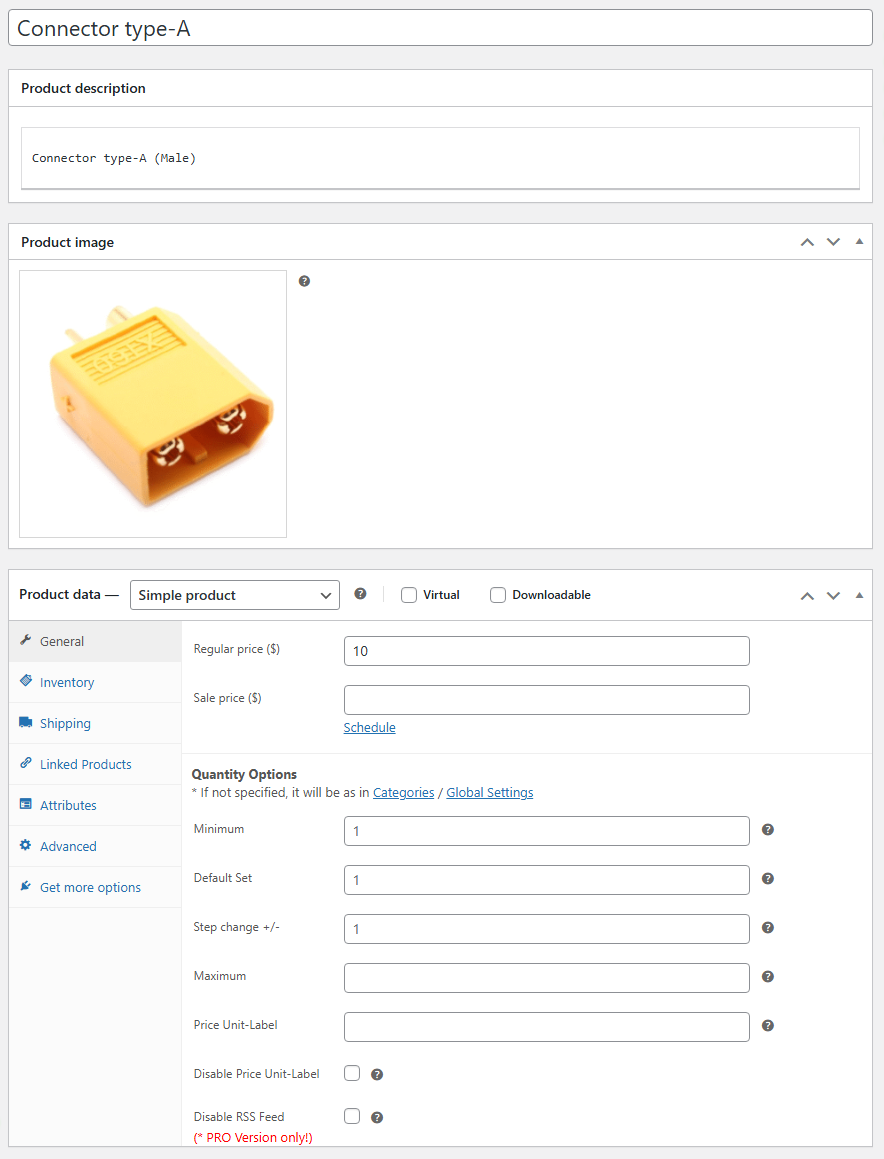
Task: Click help icon next to product image
Action: pyautogui.click(x=305, y=281)
